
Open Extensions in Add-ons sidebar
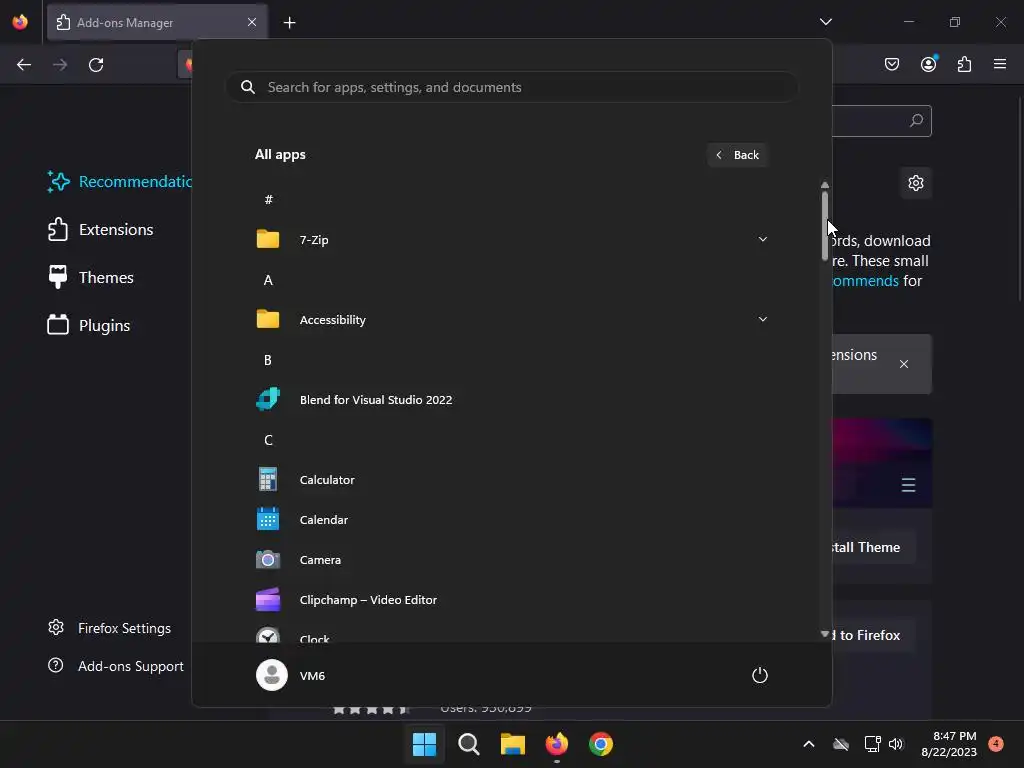pos(101,230)
